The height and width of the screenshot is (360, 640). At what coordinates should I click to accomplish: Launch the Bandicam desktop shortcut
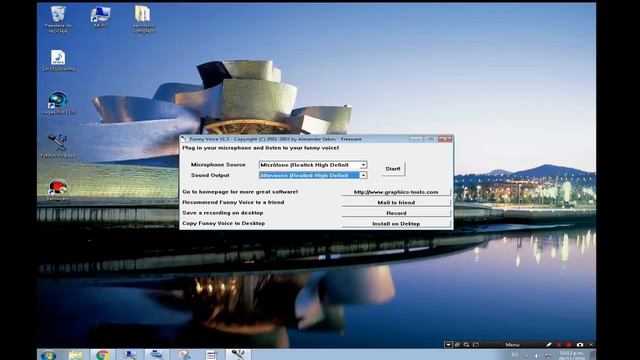click(58, 189)
